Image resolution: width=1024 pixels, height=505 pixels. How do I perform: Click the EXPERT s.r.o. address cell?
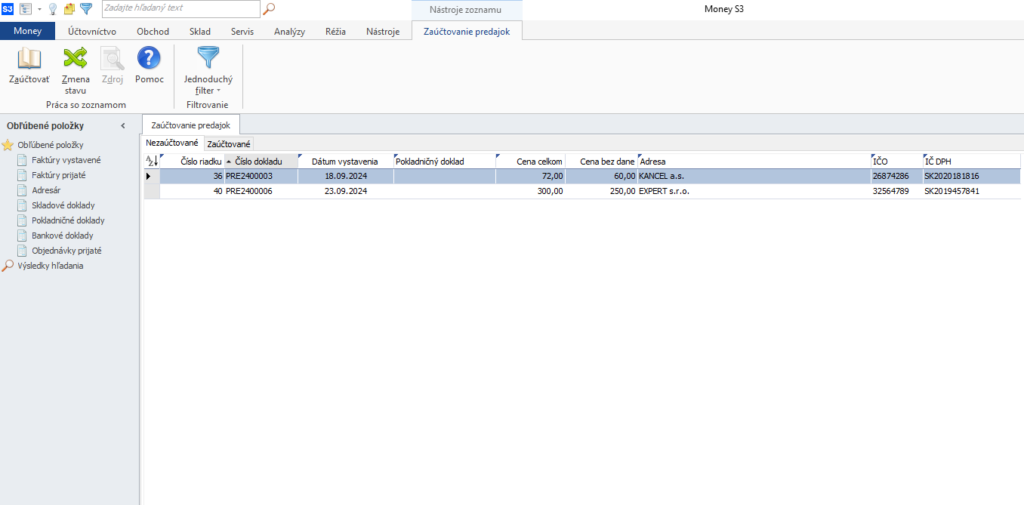point(754,191)
